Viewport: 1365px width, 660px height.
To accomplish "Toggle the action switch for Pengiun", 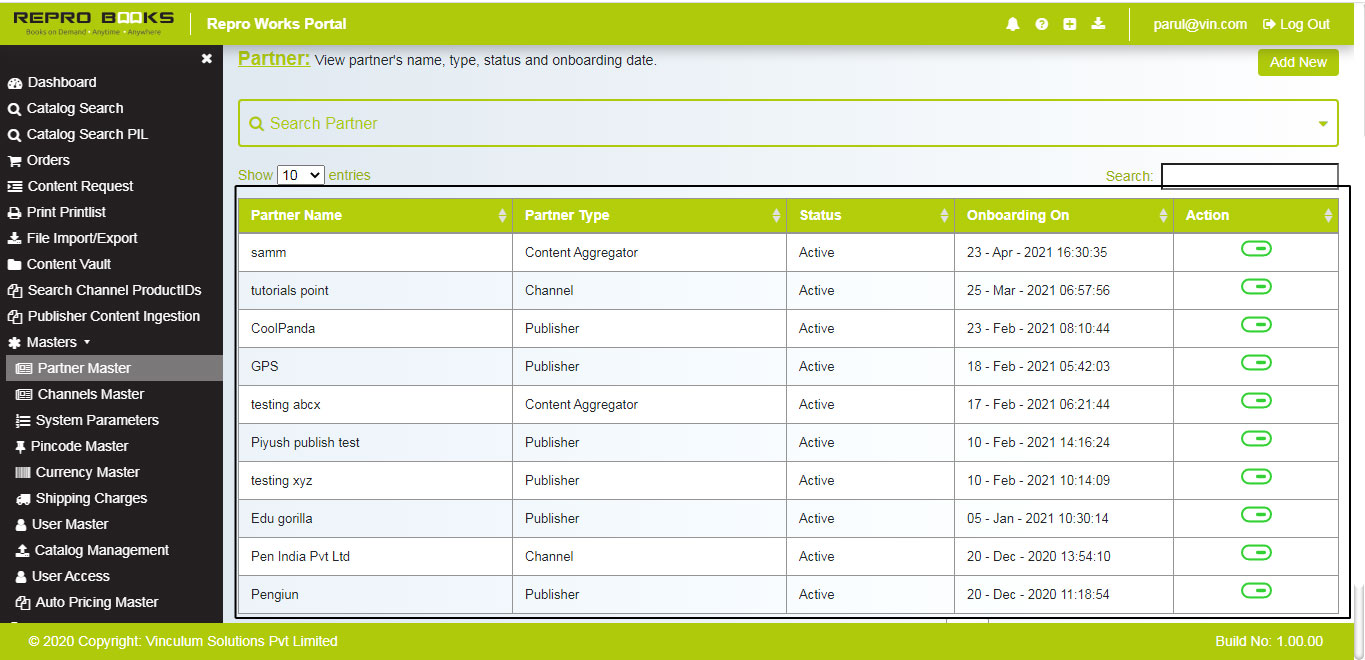I will [1256, 591].
